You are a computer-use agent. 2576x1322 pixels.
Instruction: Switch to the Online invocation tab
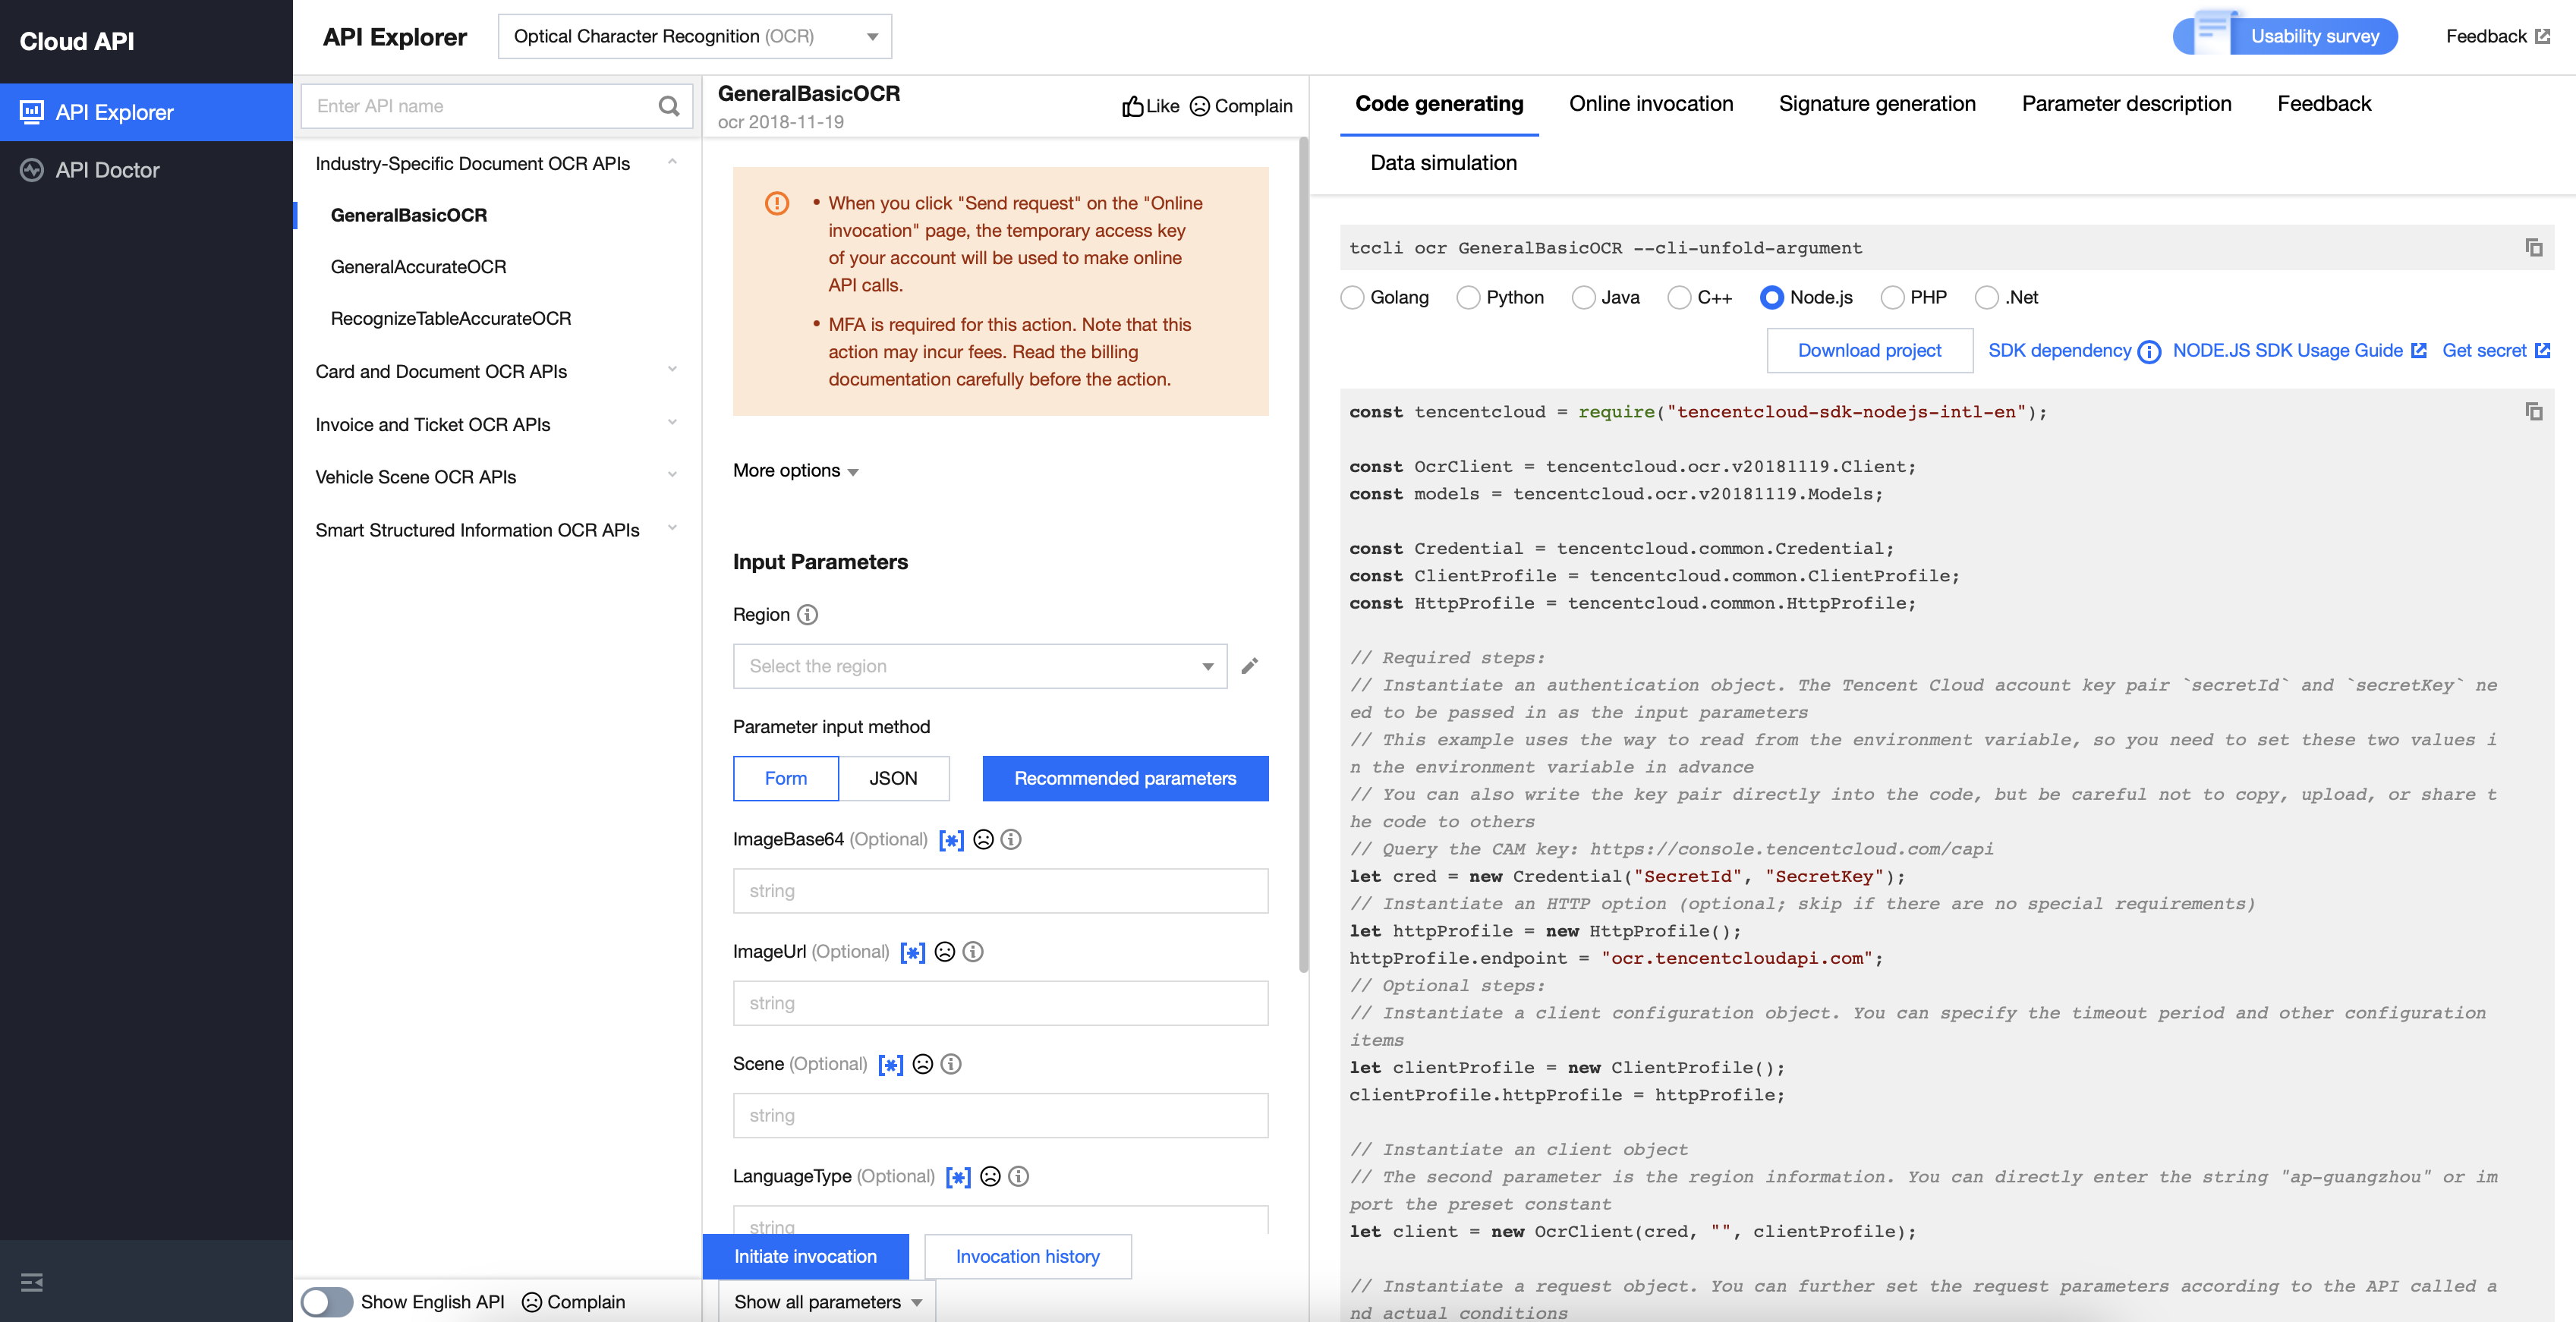(1650, 104)
